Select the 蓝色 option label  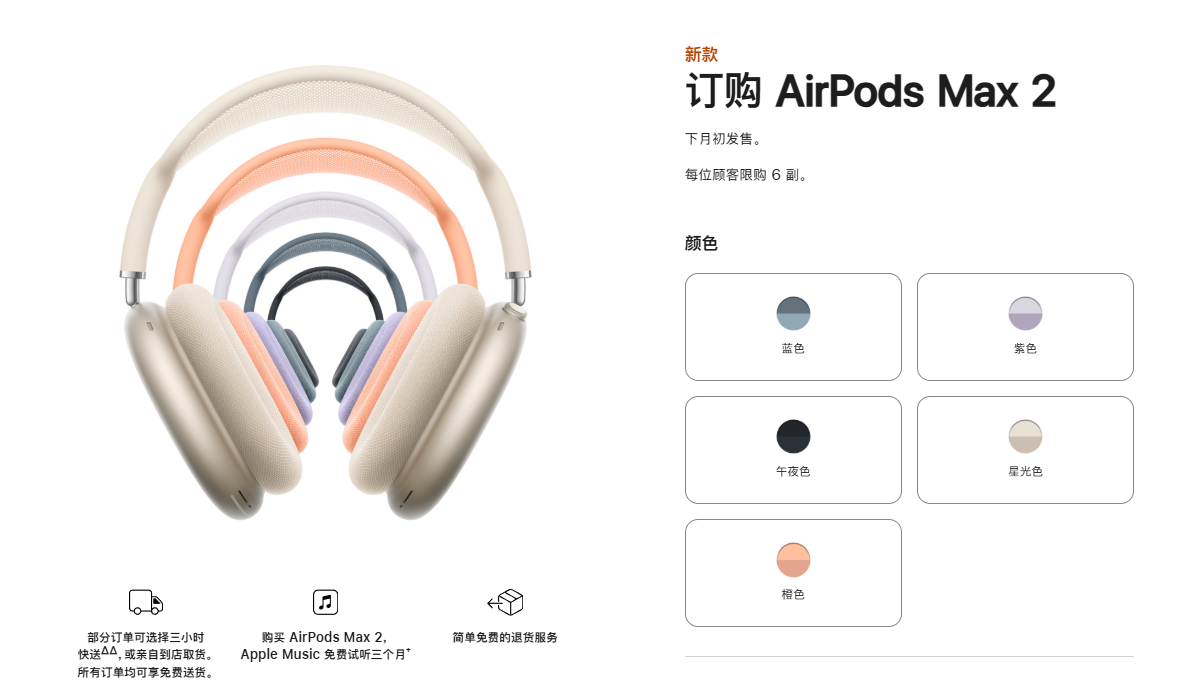(x=793, y=349)
